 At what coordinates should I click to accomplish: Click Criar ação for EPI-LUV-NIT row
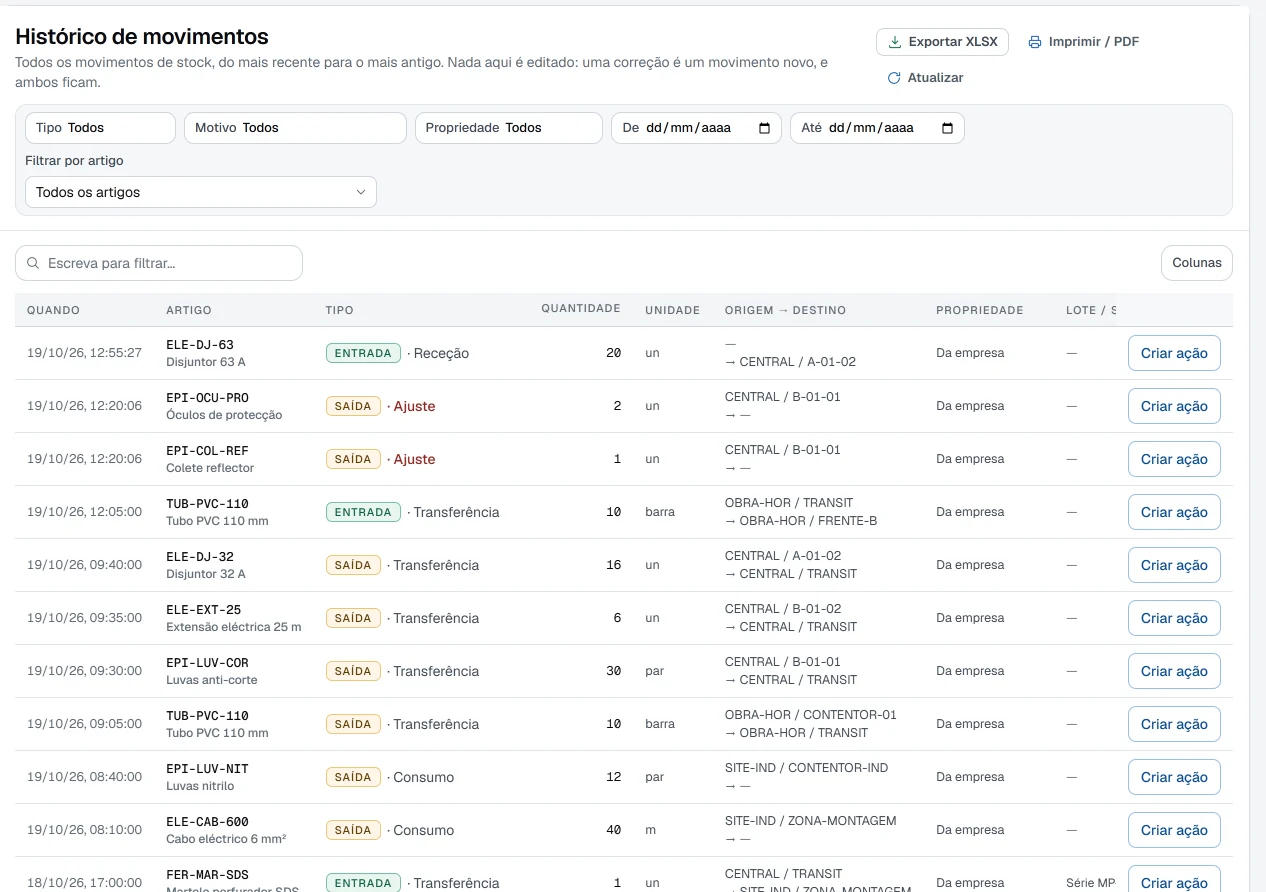point(1174,777)
